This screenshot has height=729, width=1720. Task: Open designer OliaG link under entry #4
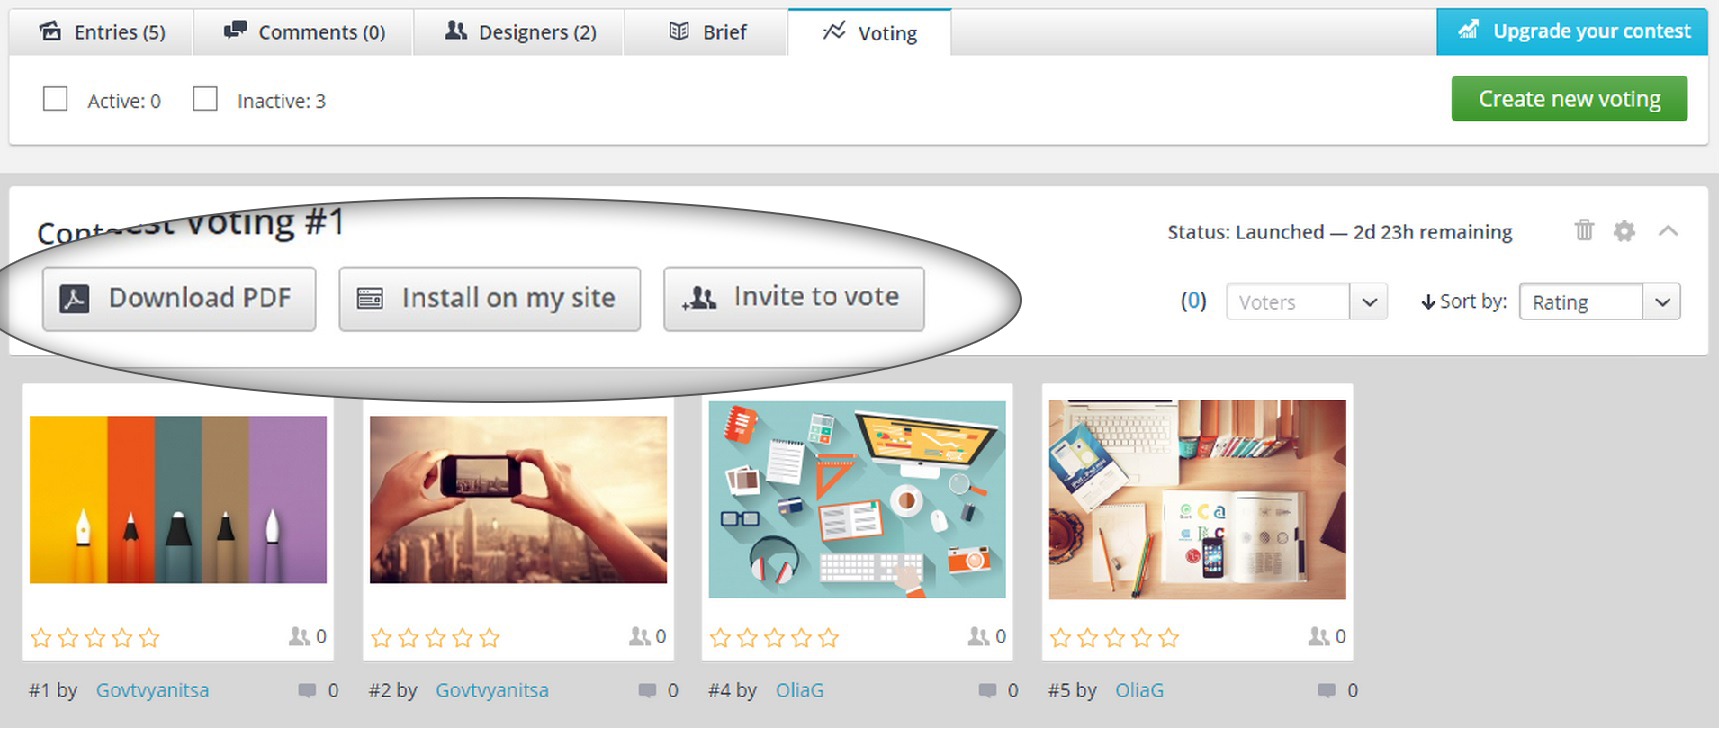point(800,690)
